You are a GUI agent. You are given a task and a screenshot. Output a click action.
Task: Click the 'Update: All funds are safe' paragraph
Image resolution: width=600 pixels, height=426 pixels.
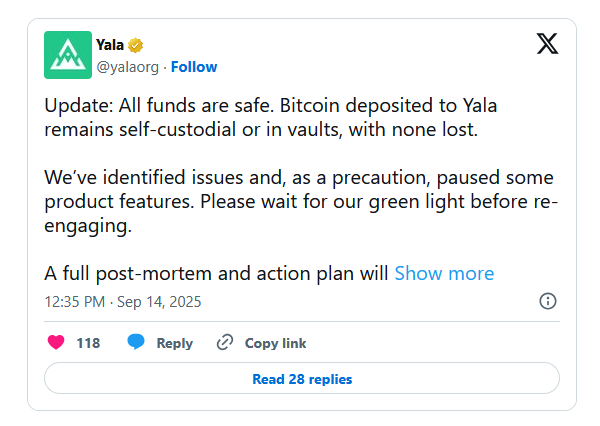click(271, 117)
